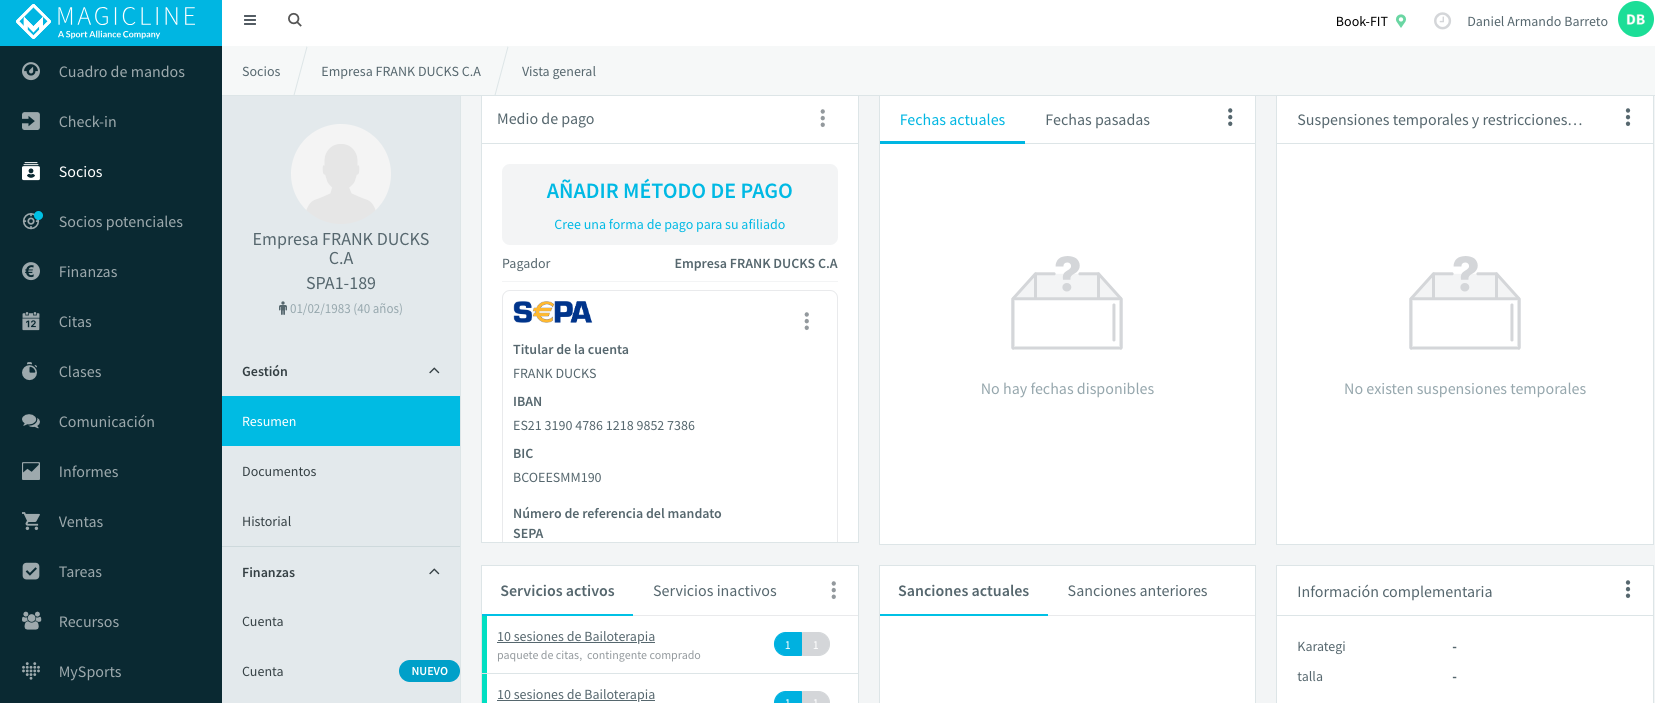The image size is (1655, 703).
Task: Click Socios breadcrumb
Action: click(261, 71)
